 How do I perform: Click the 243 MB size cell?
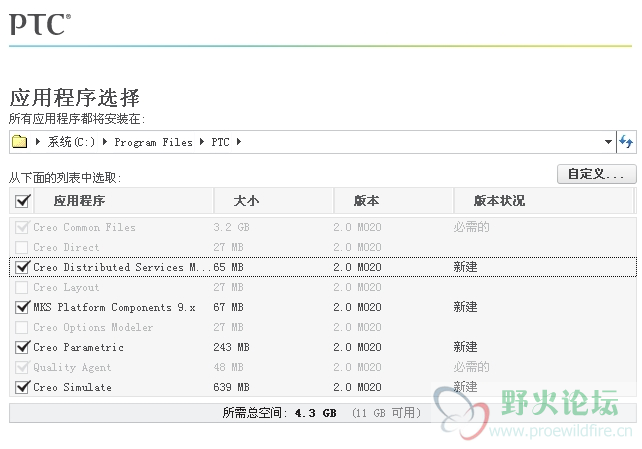(231, 347)
